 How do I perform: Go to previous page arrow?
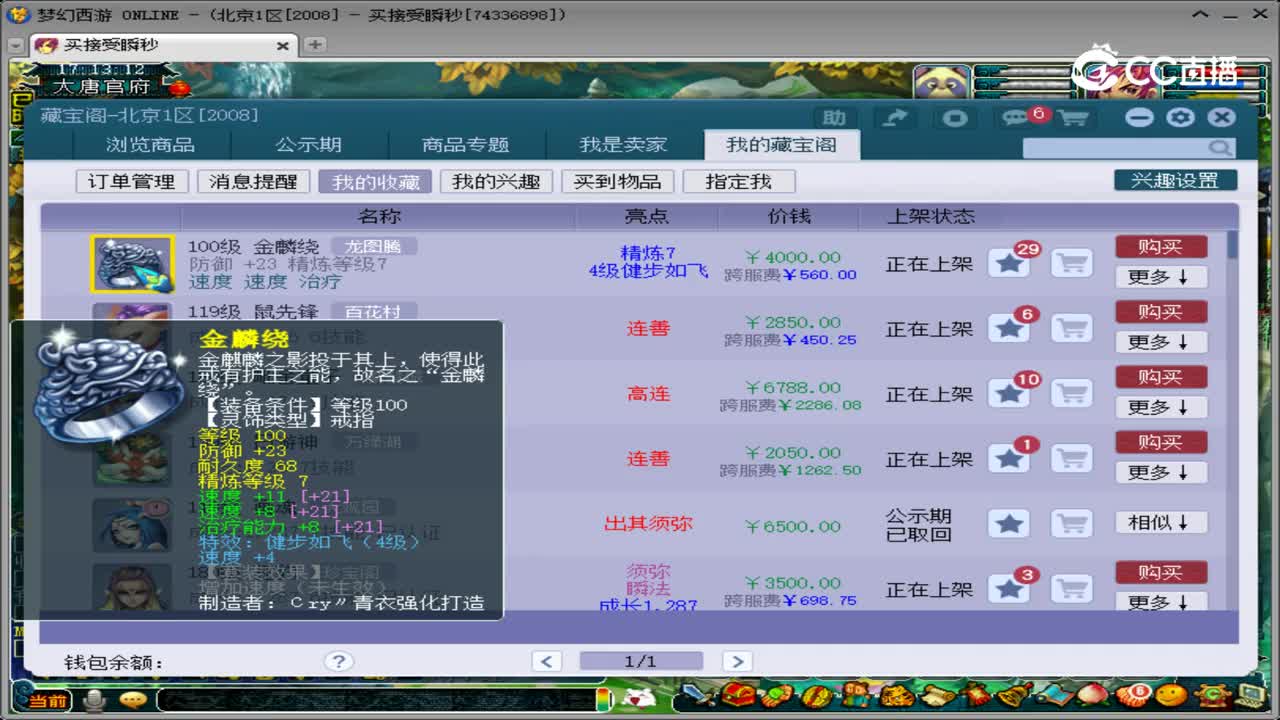click(x=547, y=661)
